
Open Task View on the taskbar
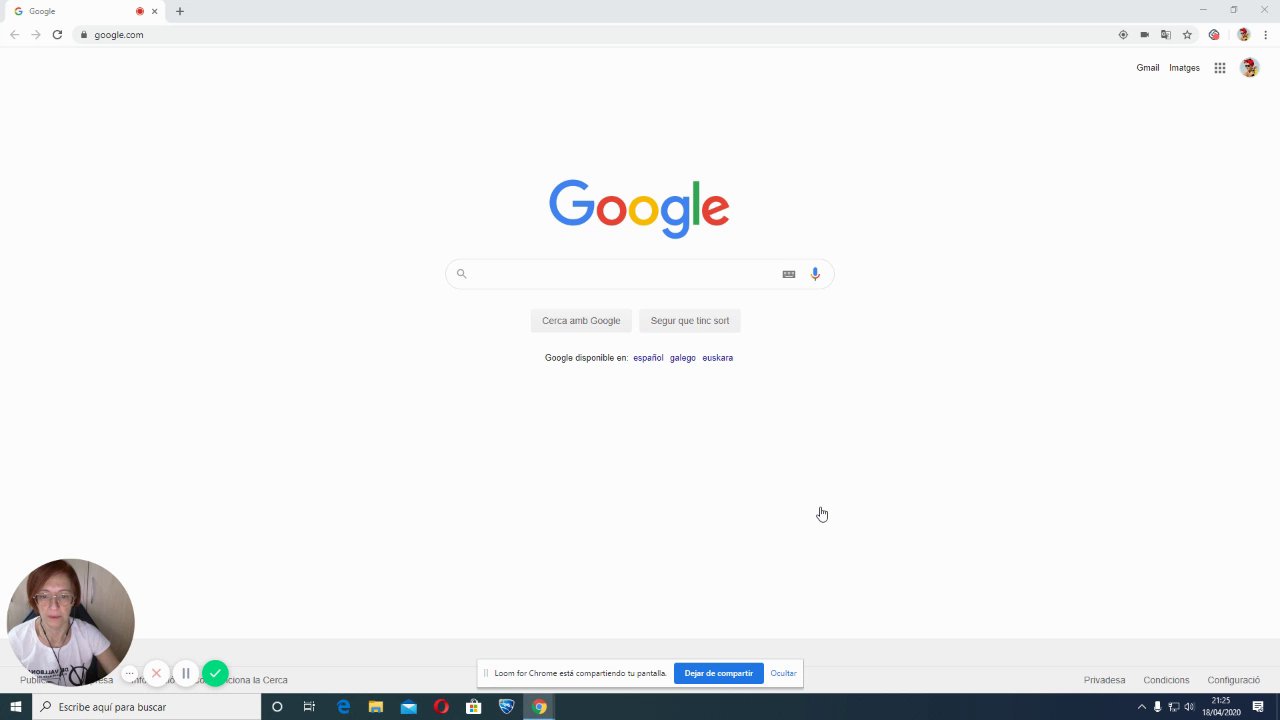pyautogui.click(x=309, y=707)
